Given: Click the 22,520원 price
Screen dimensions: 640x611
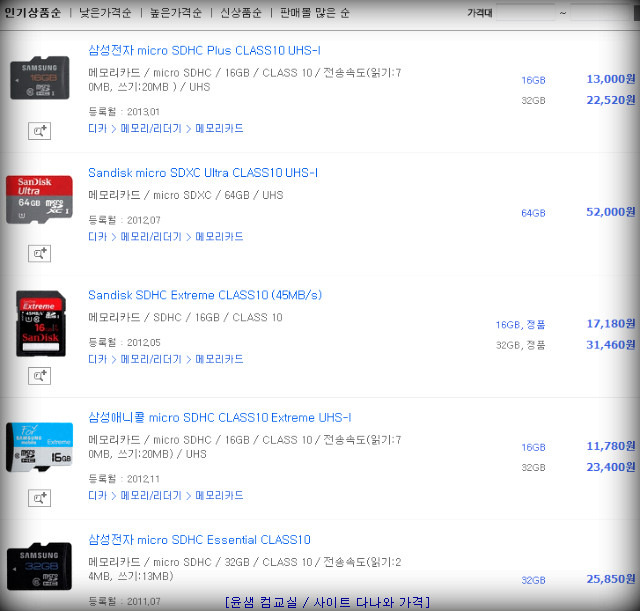Looking at the screenshot, I should (611, 100).
